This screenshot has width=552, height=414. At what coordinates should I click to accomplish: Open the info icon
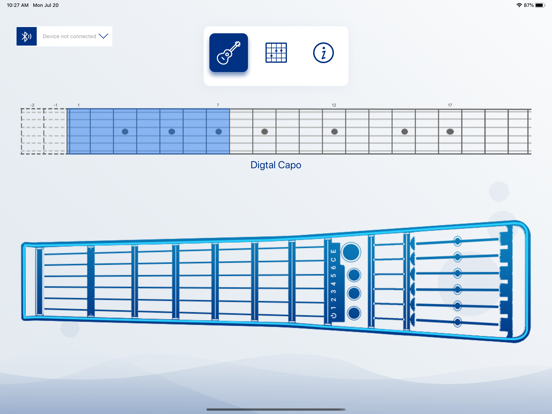pyautogui.click(x=323, y=53)
